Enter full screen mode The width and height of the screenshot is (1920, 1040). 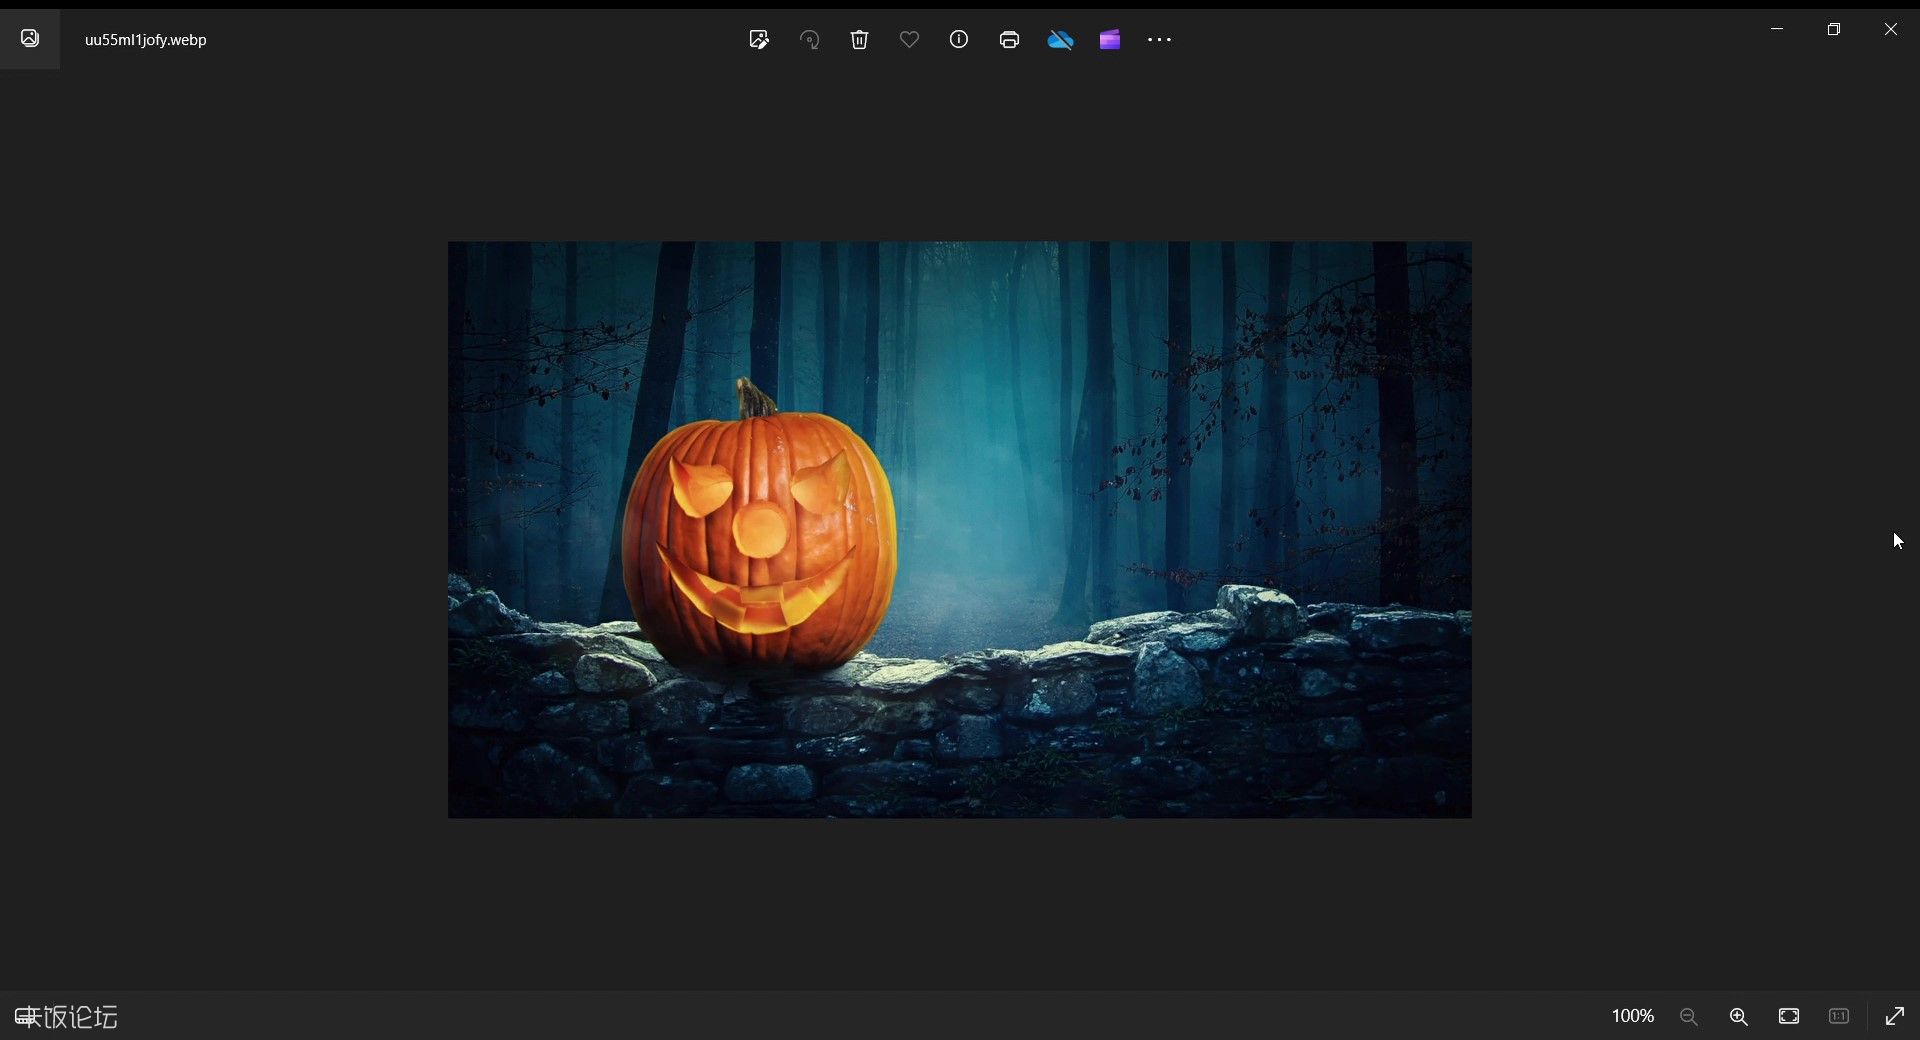1895,1016
